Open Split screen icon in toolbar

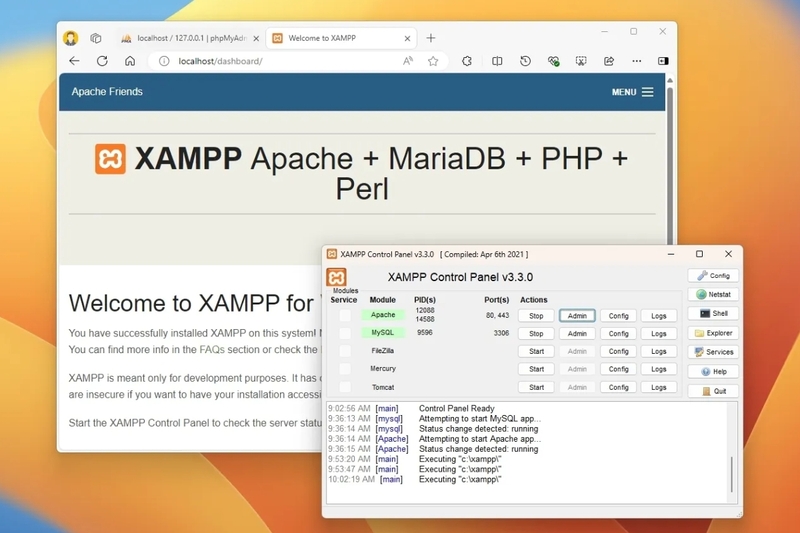click(x=497, y=61)
